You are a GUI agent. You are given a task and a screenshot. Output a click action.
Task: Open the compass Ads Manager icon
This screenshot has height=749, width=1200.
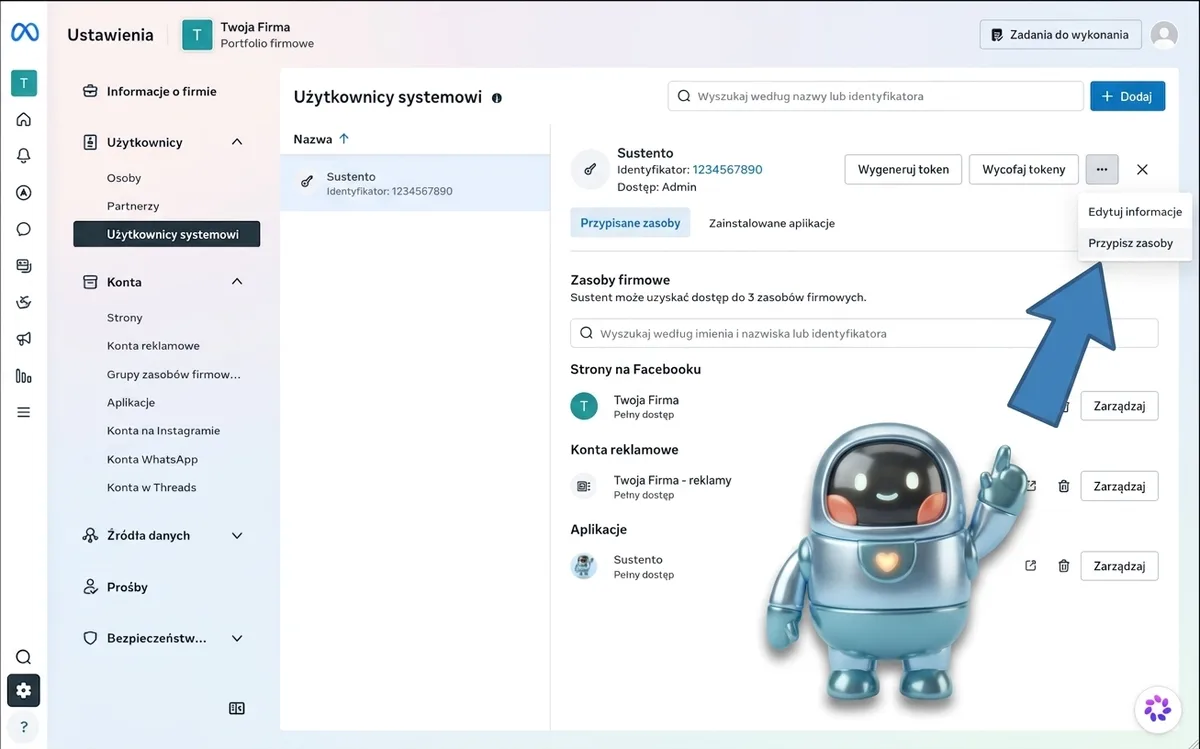tap(24, 192)
